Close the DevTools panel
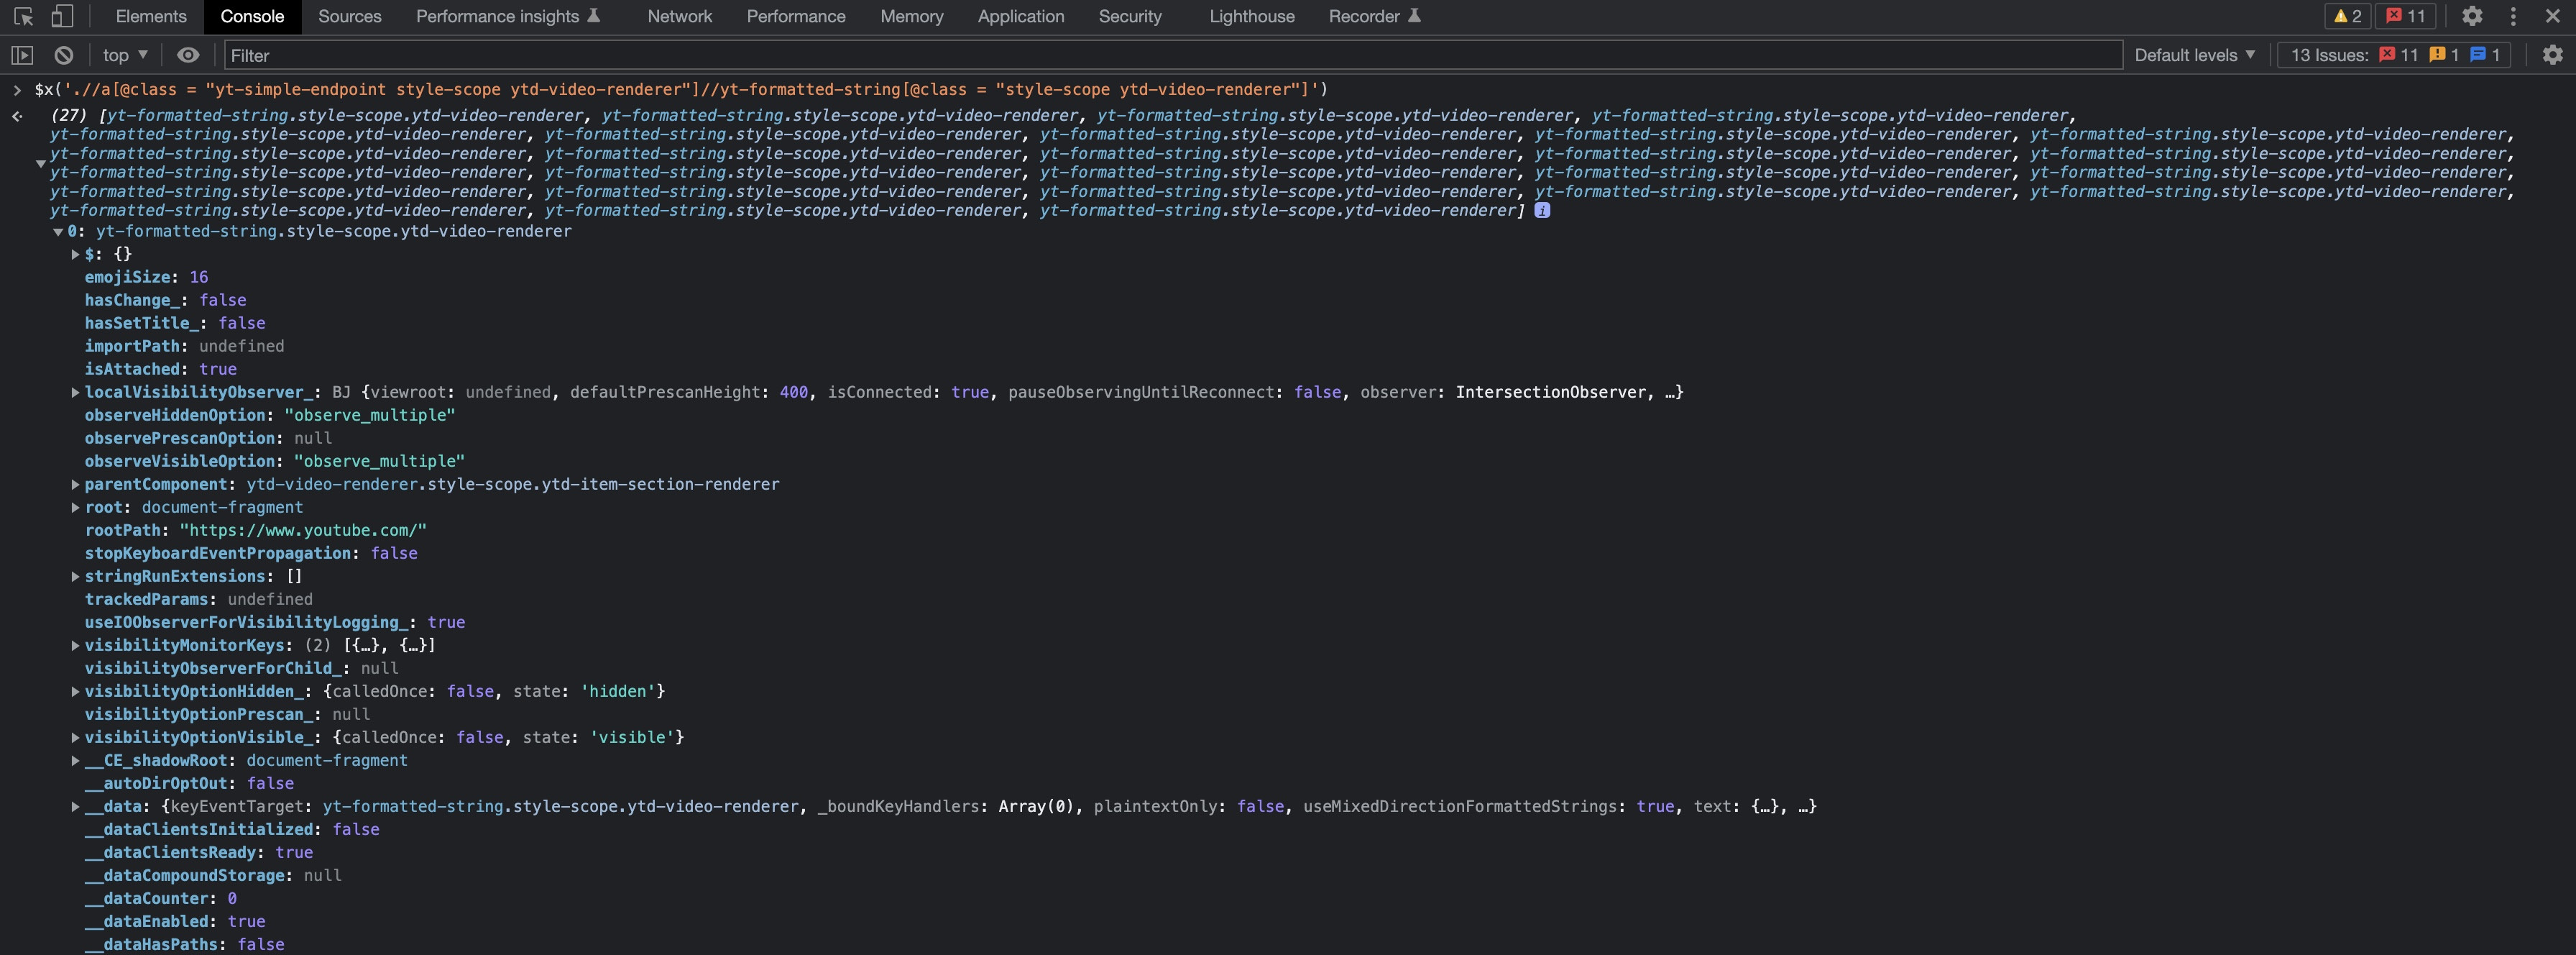Image resolution: width=2576 pixels, height=955 pixels. [2552, 16]
